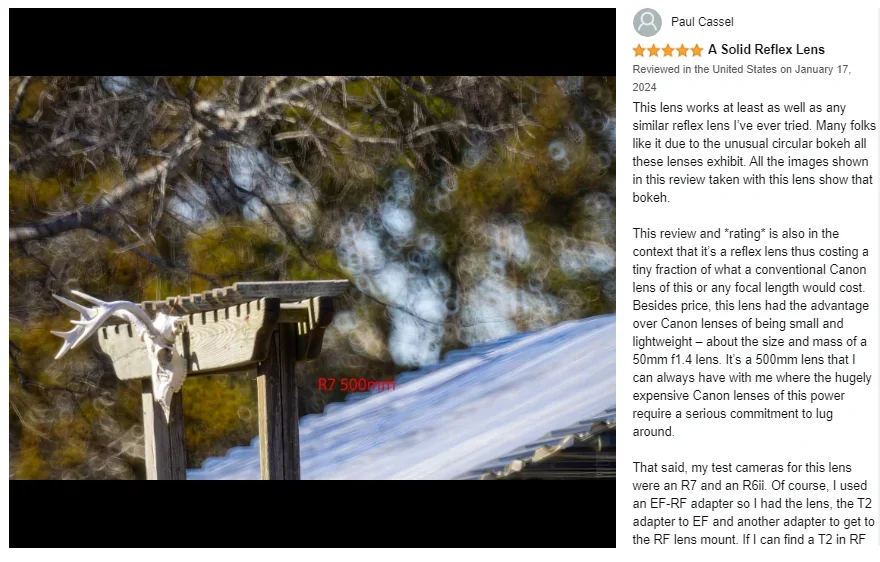Click the paragraph starting This lens works
880x562 pixels.
click(x=753, y=152)
